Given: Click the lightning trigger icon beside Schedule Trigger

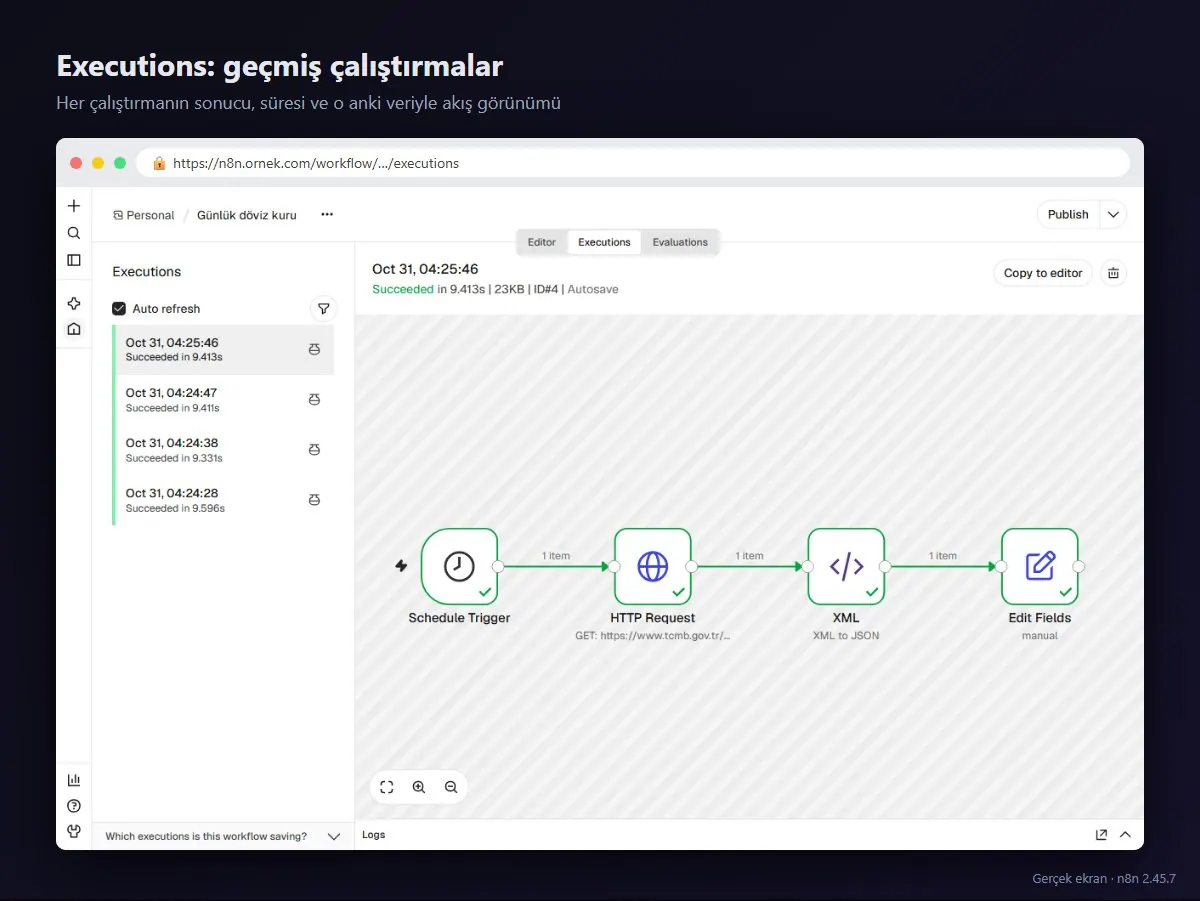Looking at the screenshot, I should (401, 566).
